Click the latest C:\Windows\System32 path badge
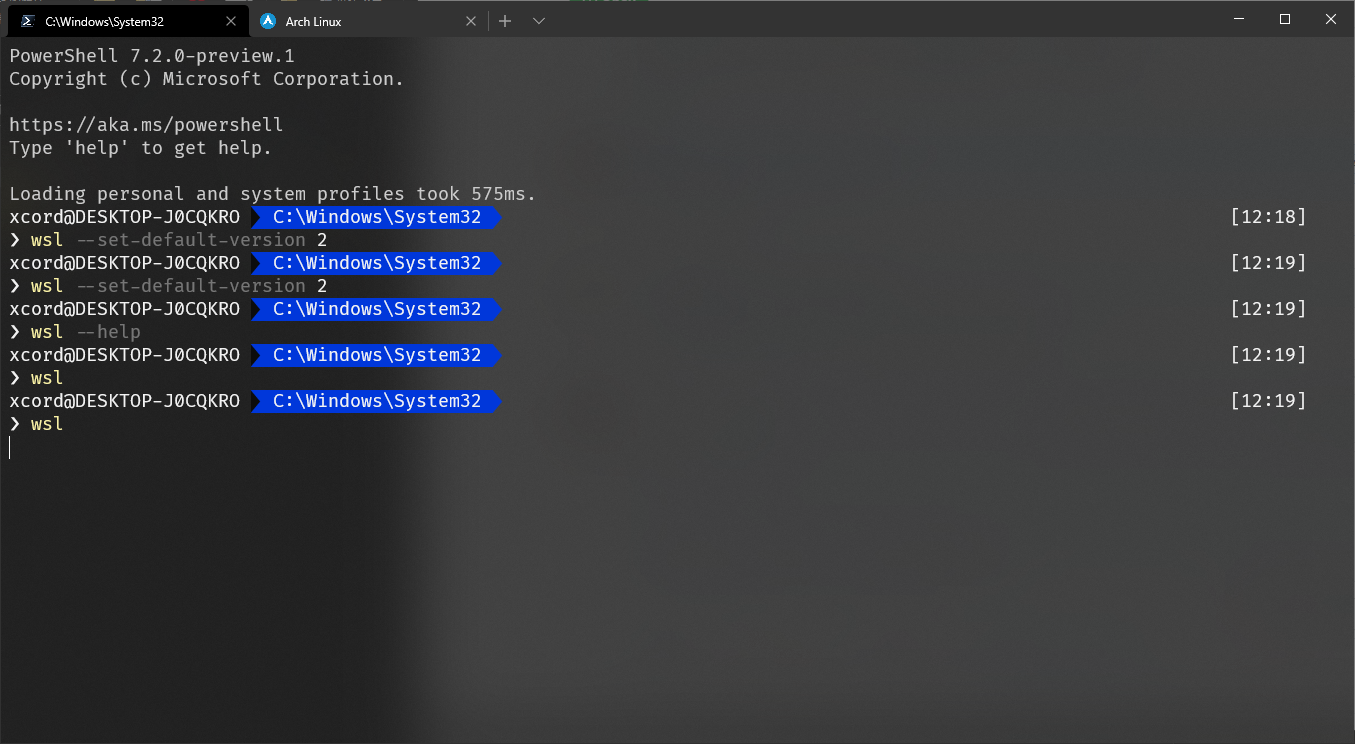The height and width of the screenshot is (744, 1355). tap(375, 401)
